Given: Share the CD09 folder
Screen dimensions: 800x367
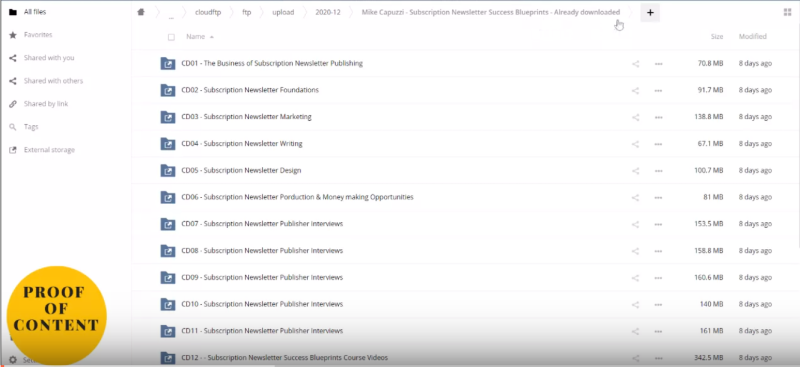Looking at the screenshot, I should click(636, 278).
